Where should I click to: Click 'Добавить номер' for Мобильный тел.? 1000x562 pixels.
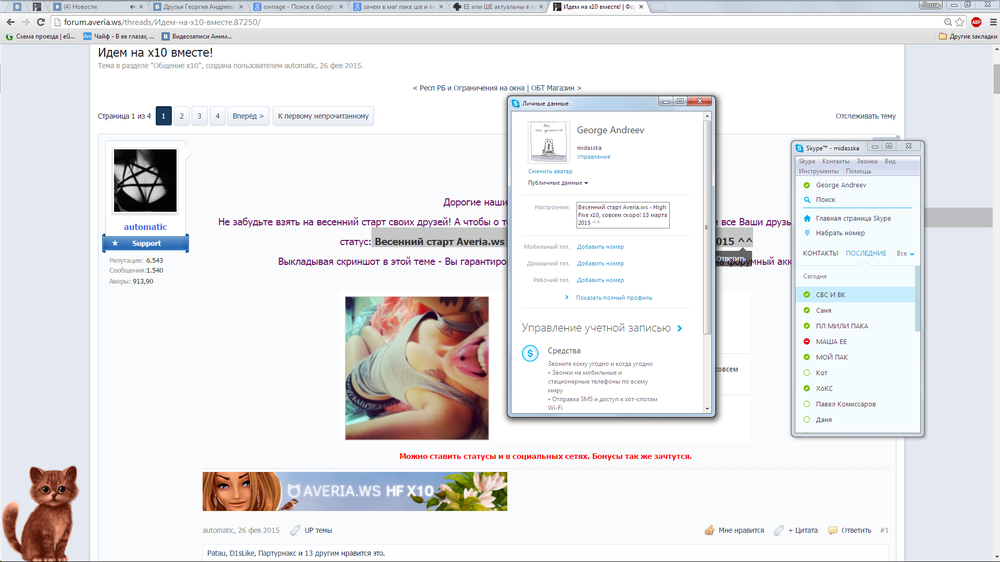pyautogui.click(x=600, y=247)
